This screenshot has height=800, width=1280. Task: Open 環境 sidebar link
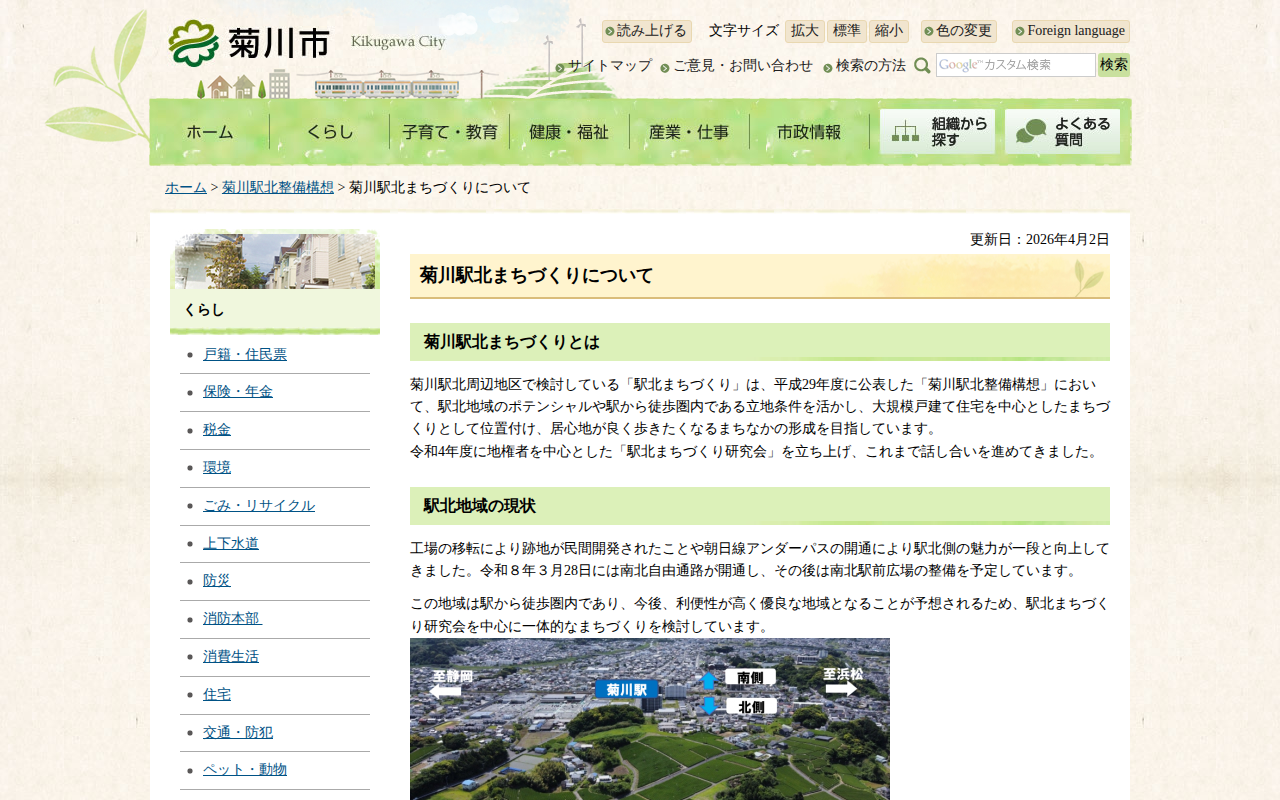tap(217, 468)
